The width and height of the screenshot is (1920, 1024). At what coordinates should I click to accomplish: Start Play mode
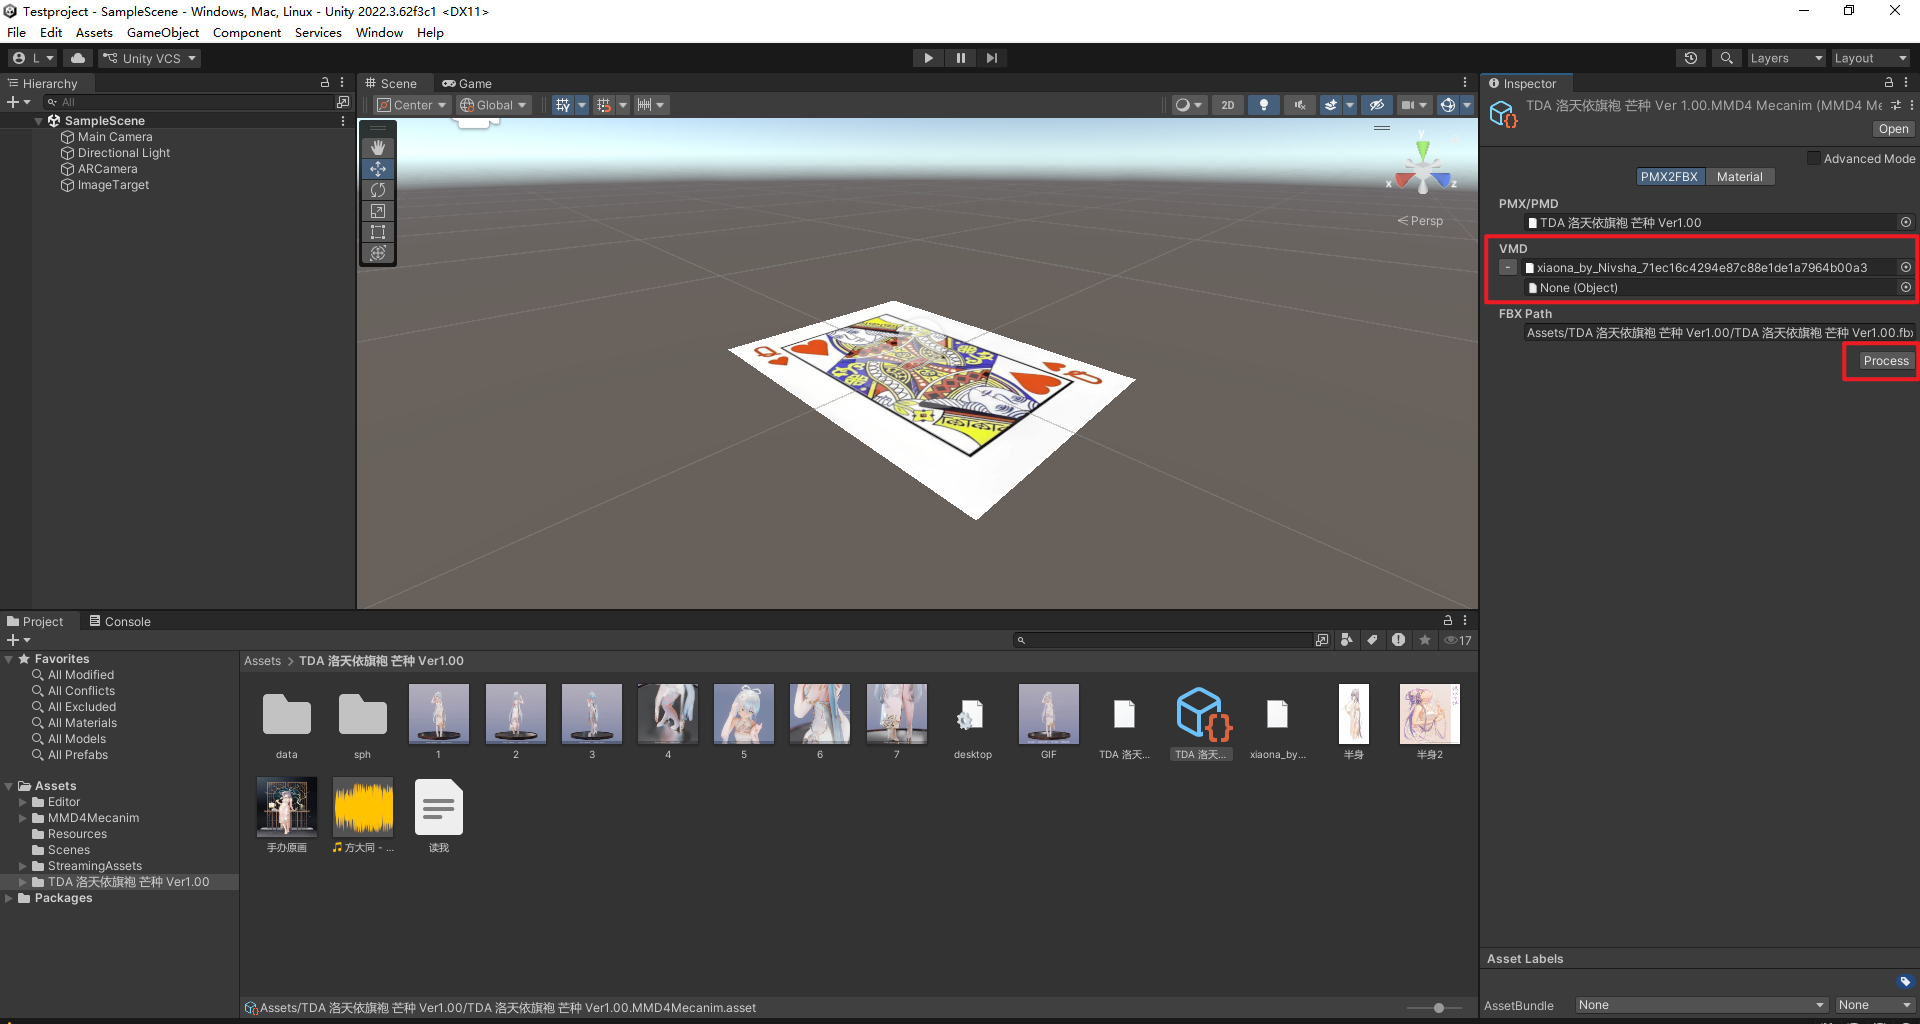pos(928,58)
